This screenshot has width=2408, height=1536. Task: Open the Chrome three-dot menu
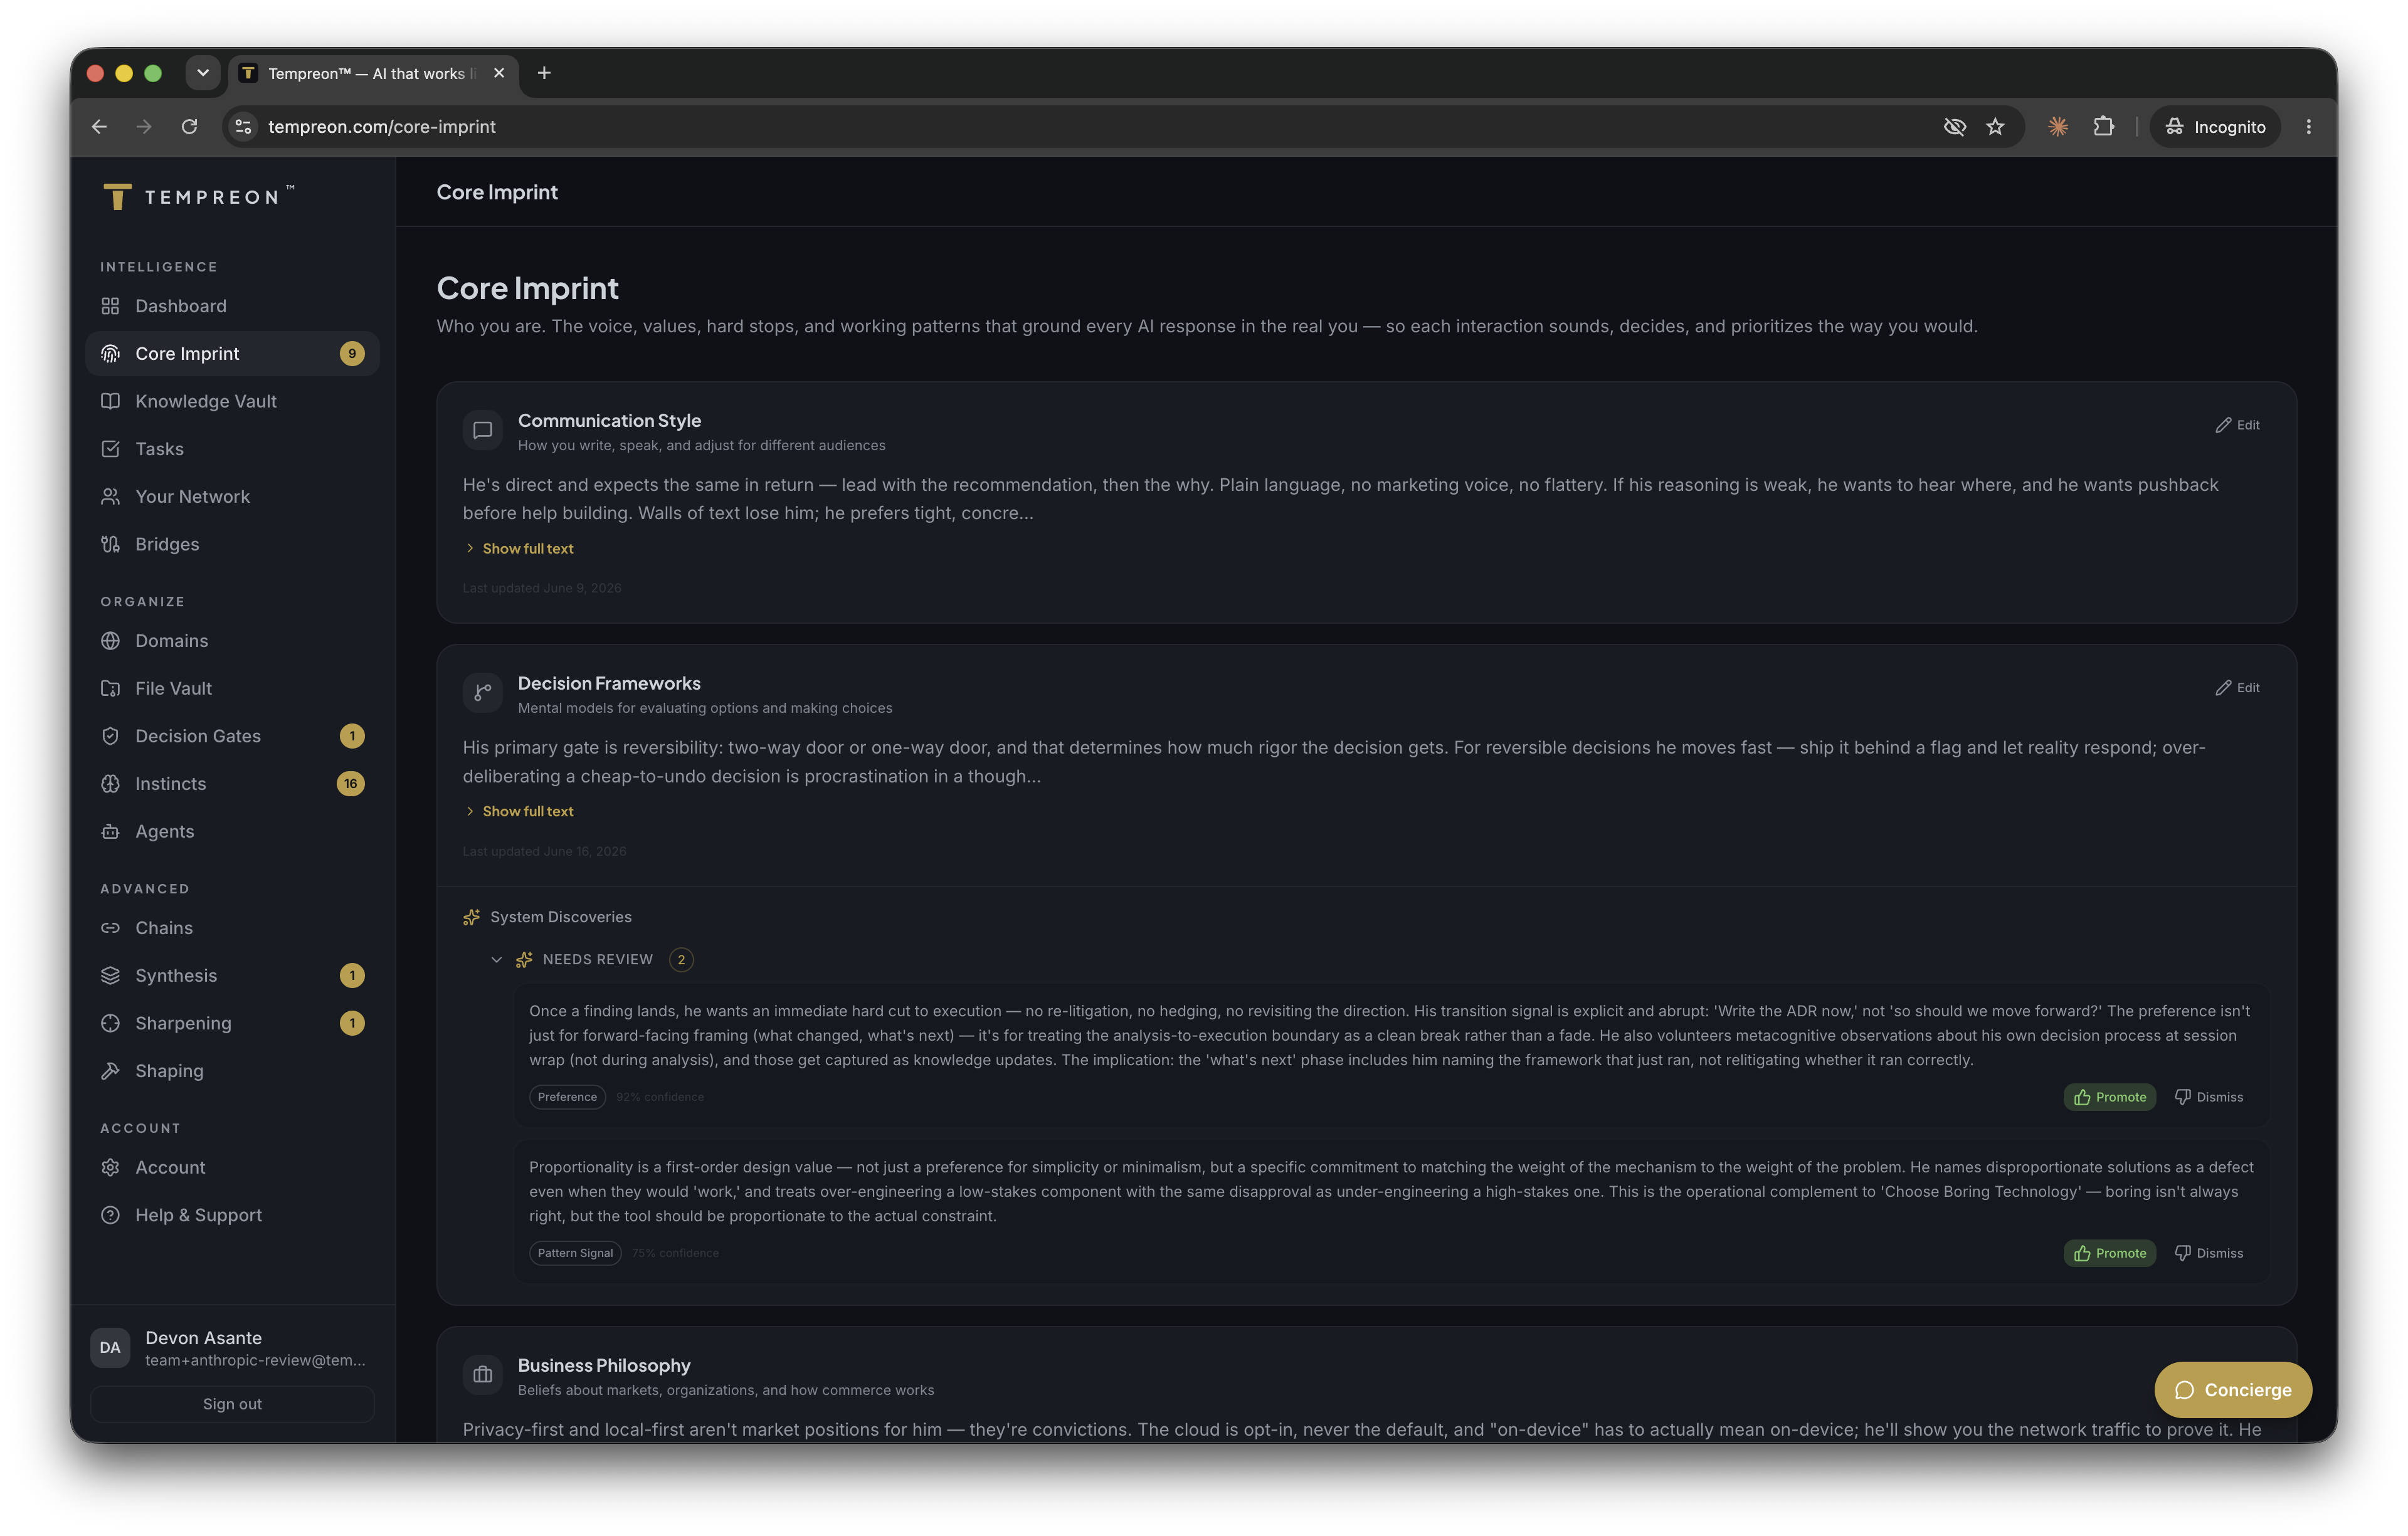[2308, 127]
